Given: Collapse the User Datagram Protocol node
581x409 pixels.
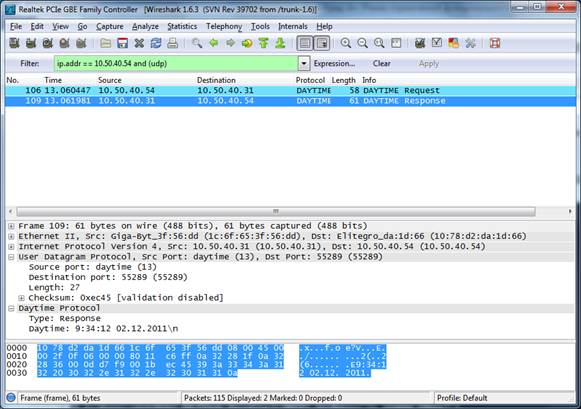Looking at the screenshot, I should click(x=11, y=257).
